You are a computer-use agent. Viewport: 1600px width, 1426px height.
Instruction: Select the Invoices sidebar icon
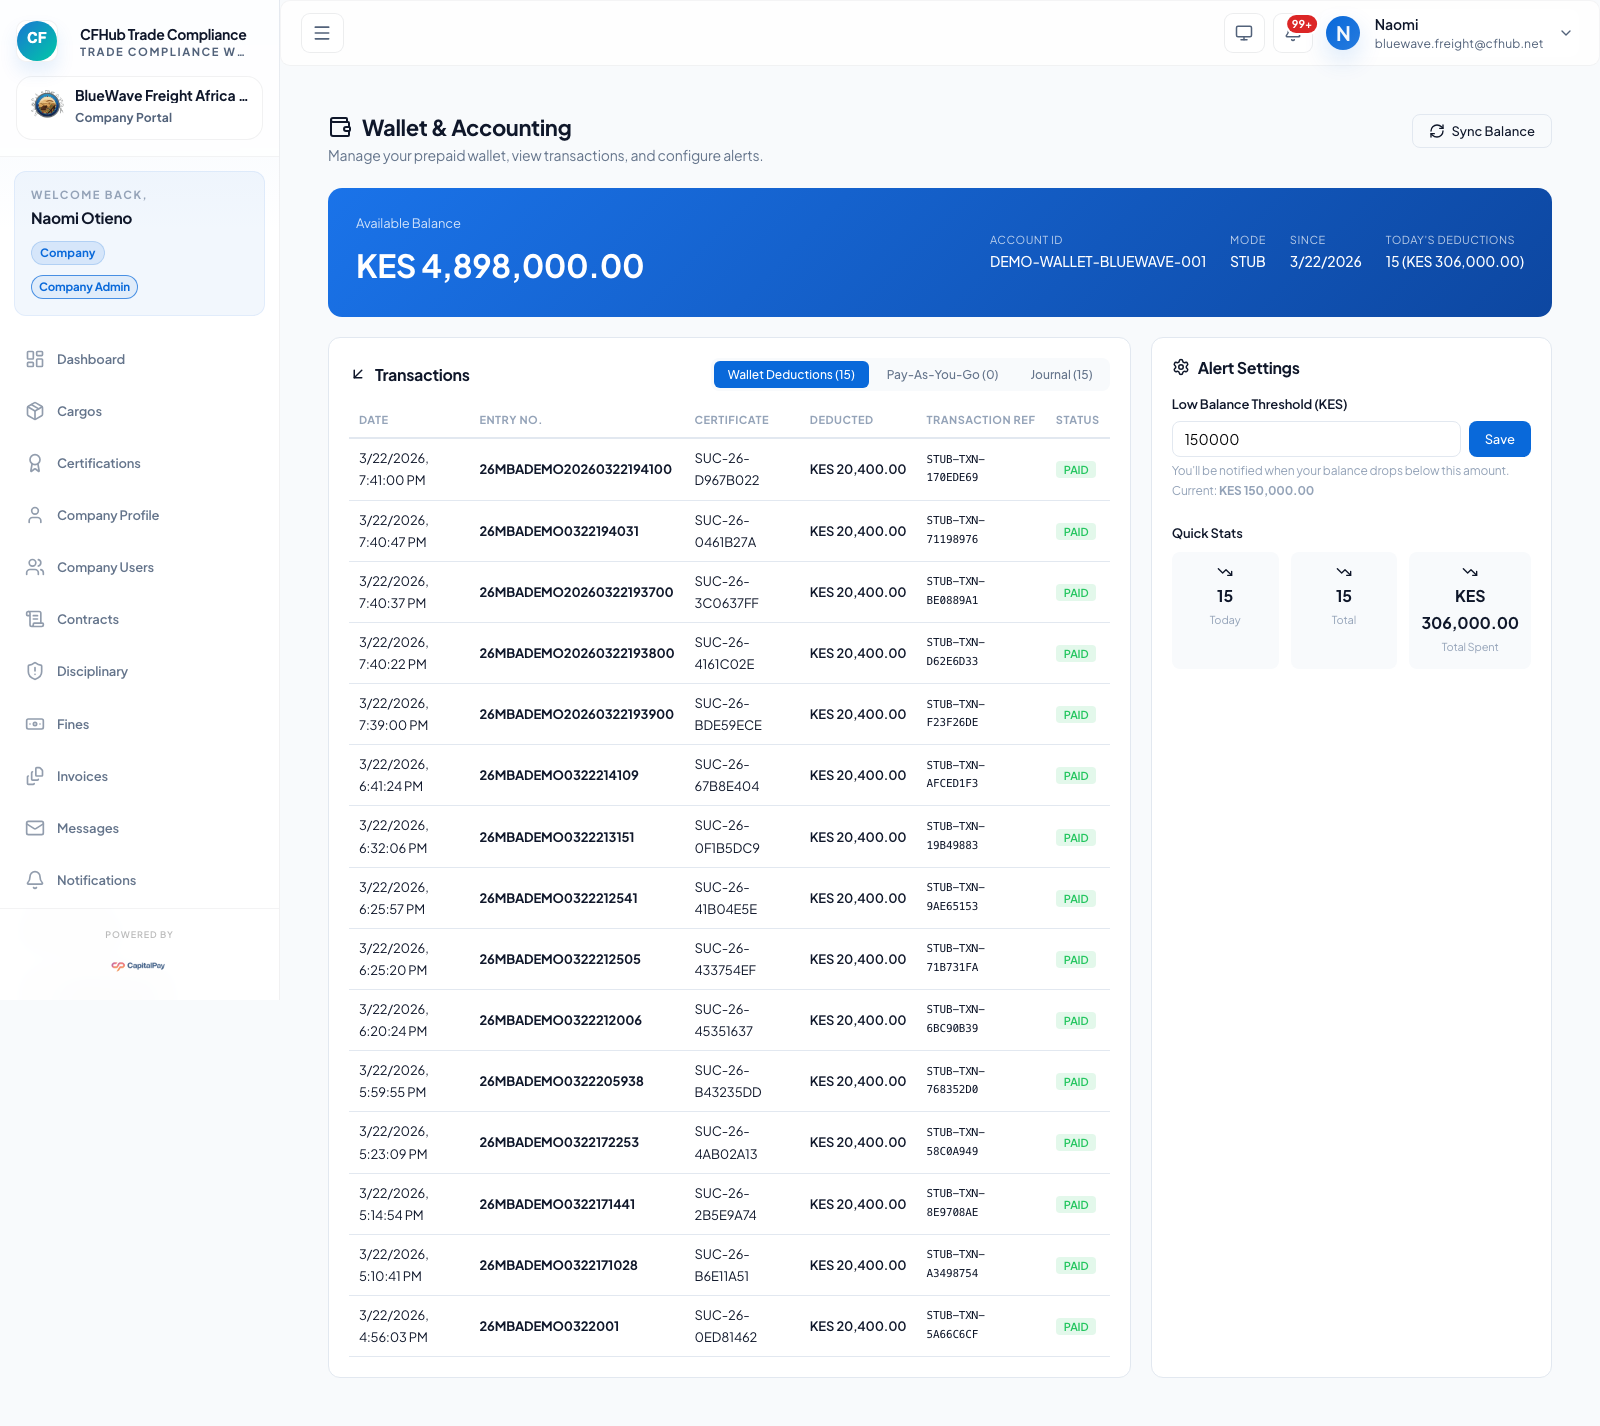35,776
